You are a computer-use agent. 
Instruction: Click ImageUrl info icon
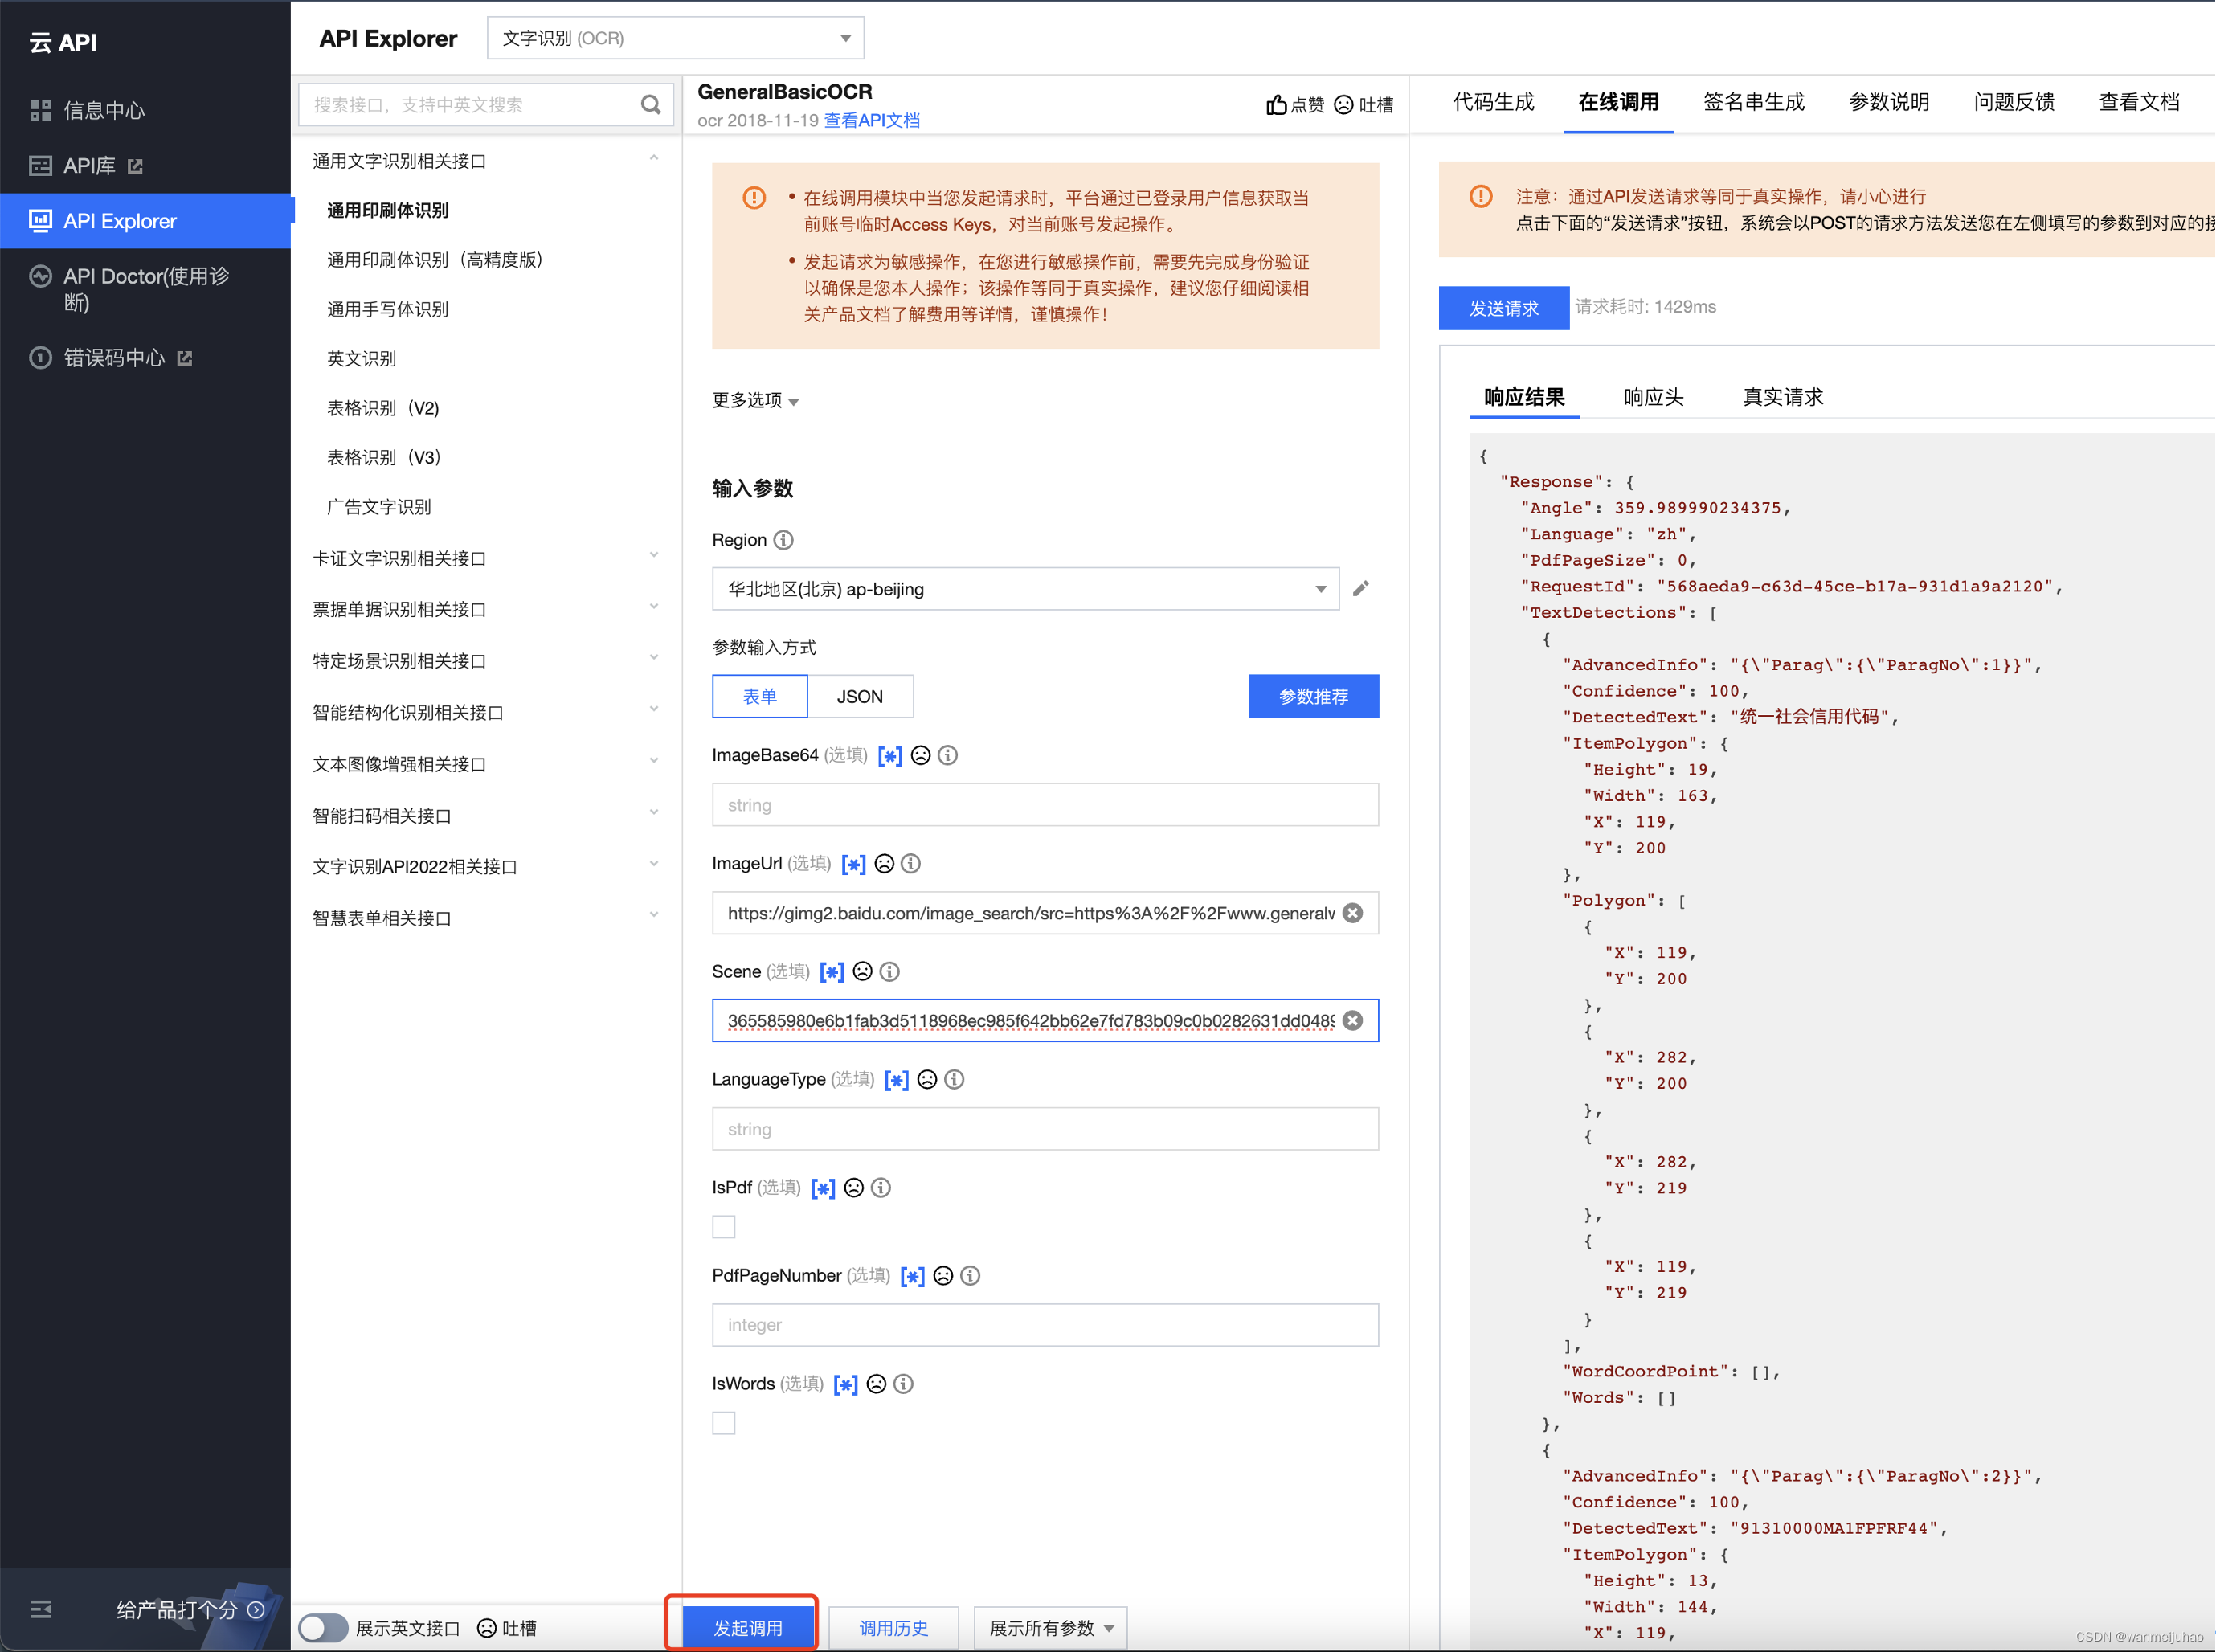(911, 864)
